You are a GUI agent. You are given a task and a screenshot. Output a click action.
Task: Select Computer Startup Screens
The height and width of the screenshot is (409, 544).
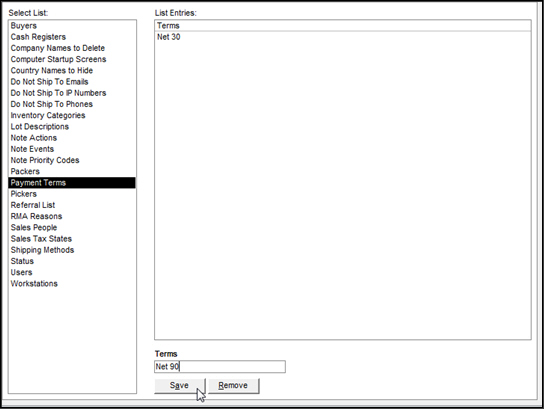pos(72,59)
